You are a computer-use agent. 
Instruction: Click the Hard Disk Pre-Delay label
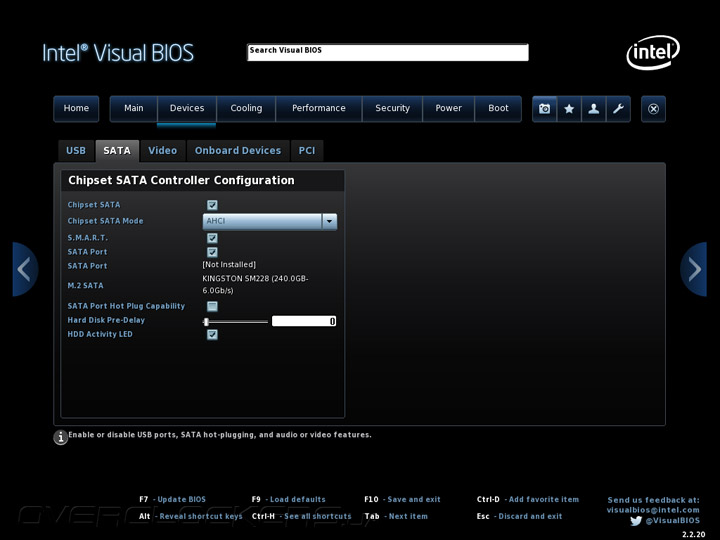point(106,321)
